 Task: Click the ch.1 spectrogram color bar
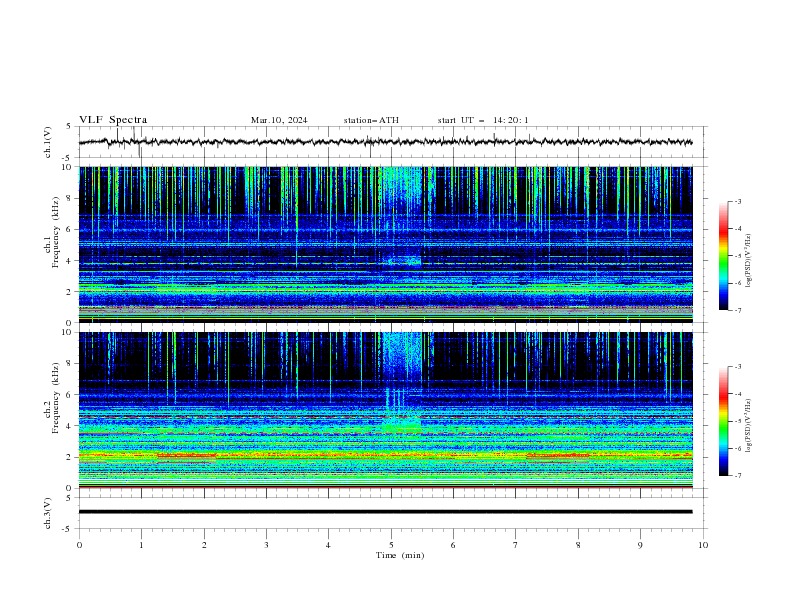[x=724, y=256]
